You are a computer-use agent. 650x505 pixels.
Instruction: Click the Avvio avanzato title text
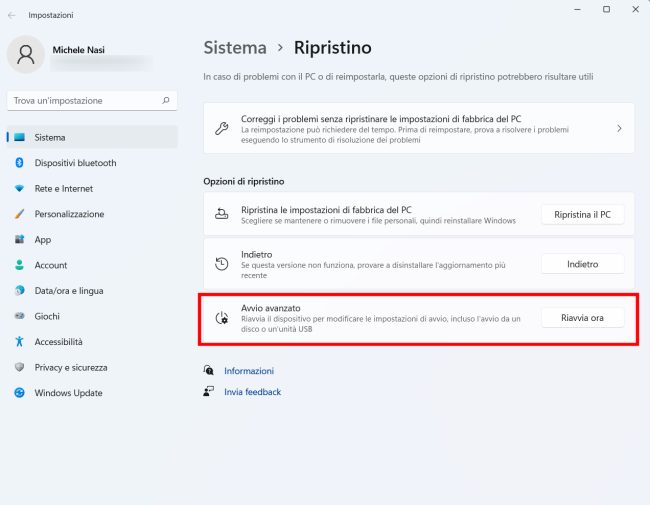coord(271,308)
